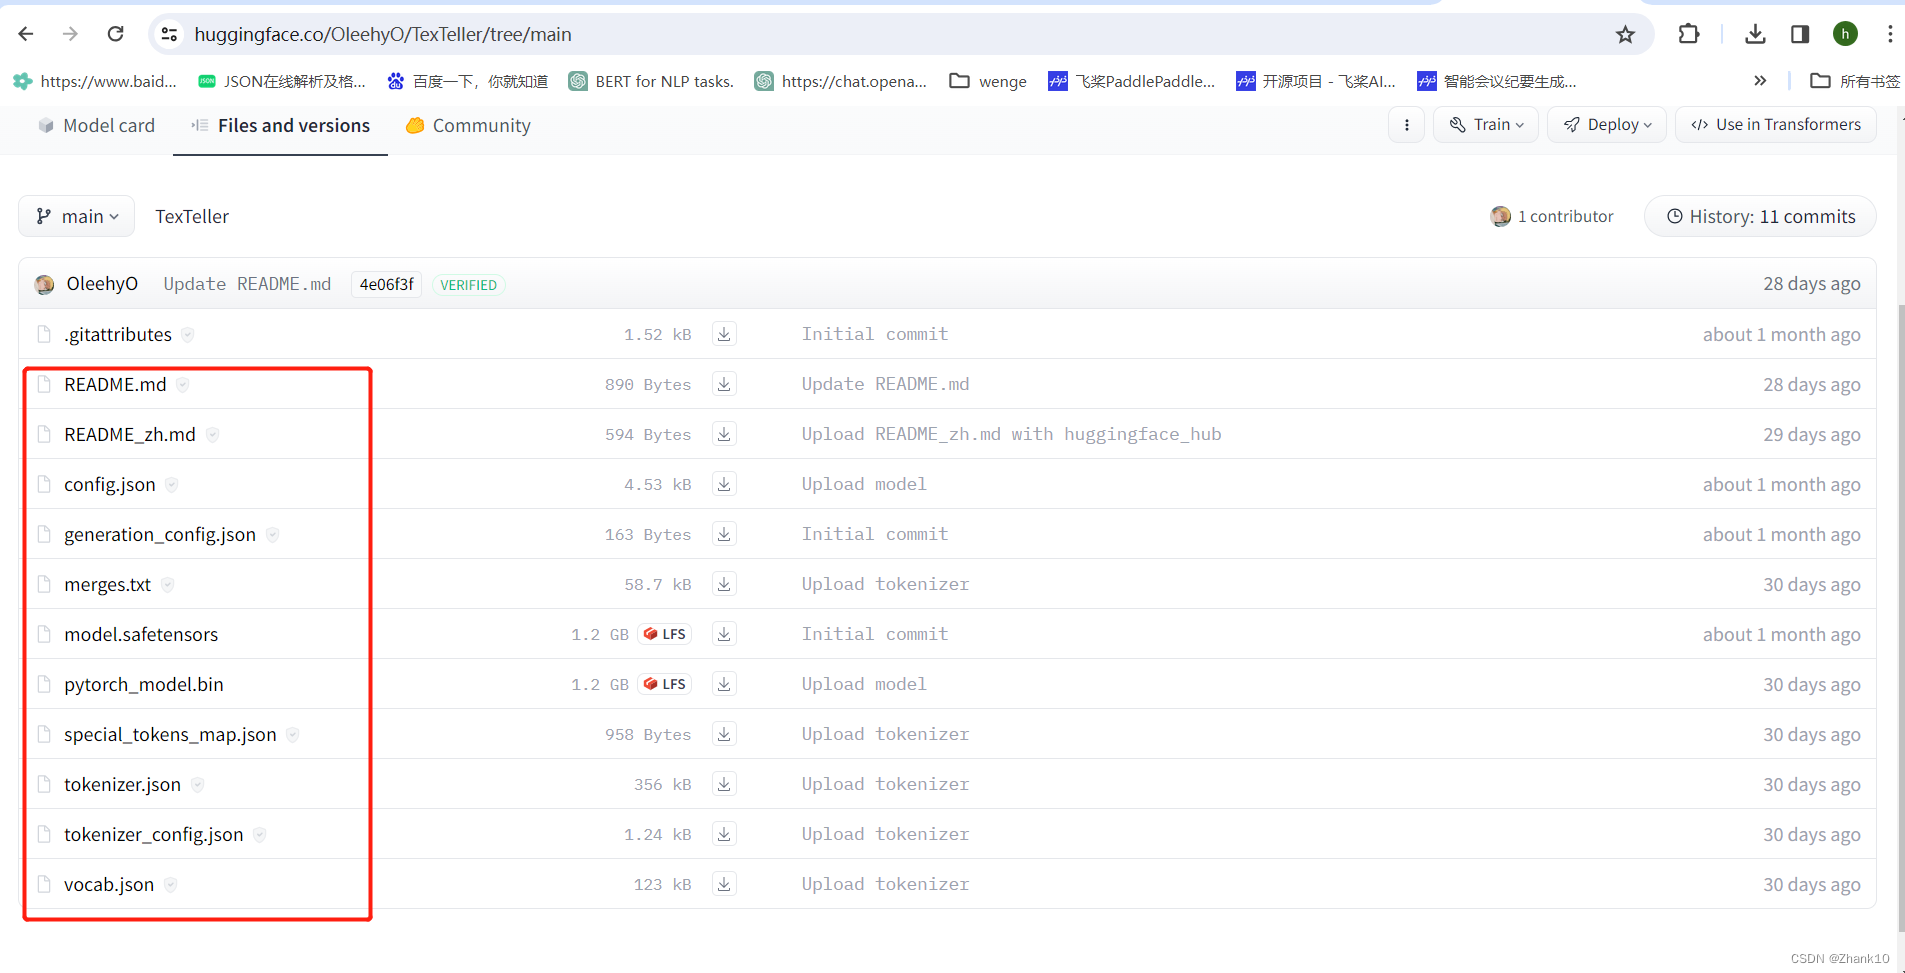Screen dimensions: 1905x973
Task: Download tokenizer.json via download icon
Action: click(x=724, y=784)
